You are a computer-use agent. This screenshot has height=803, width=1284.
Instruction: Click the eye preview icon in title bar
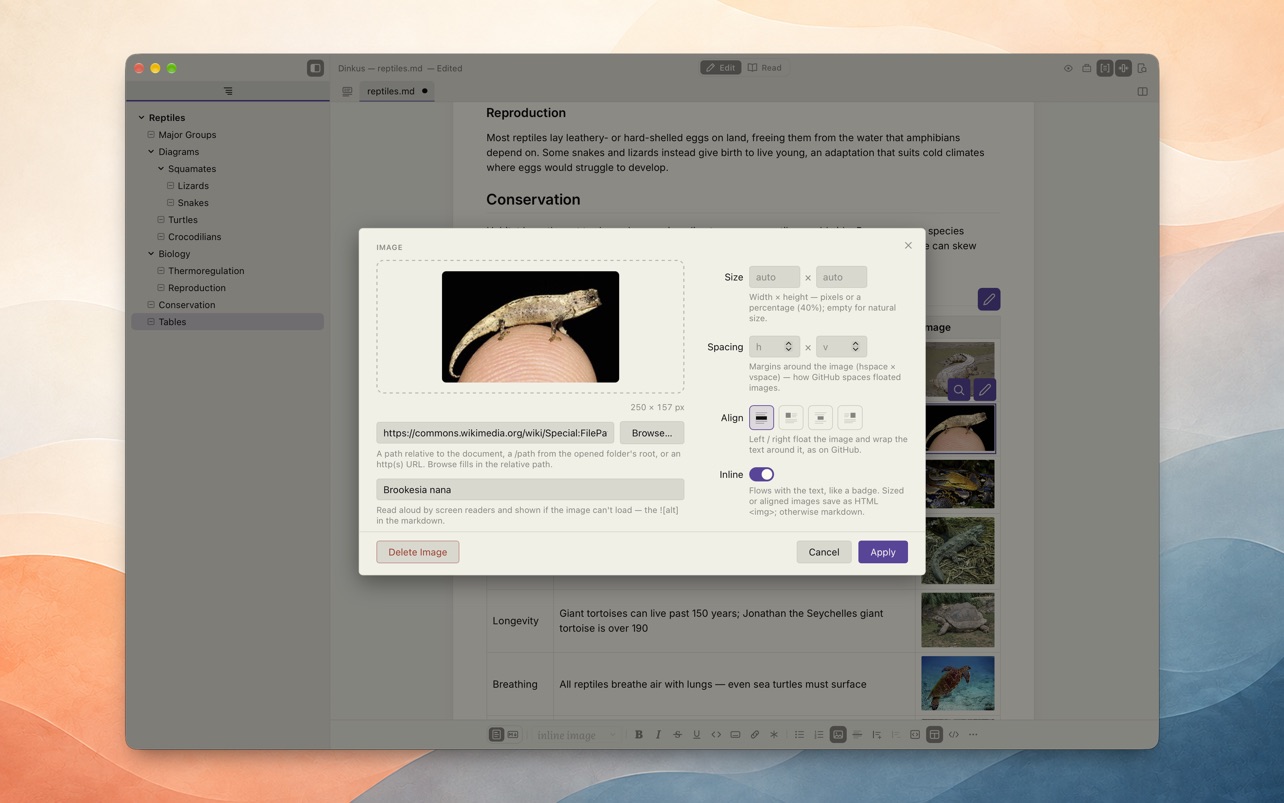click(1068, 68)
